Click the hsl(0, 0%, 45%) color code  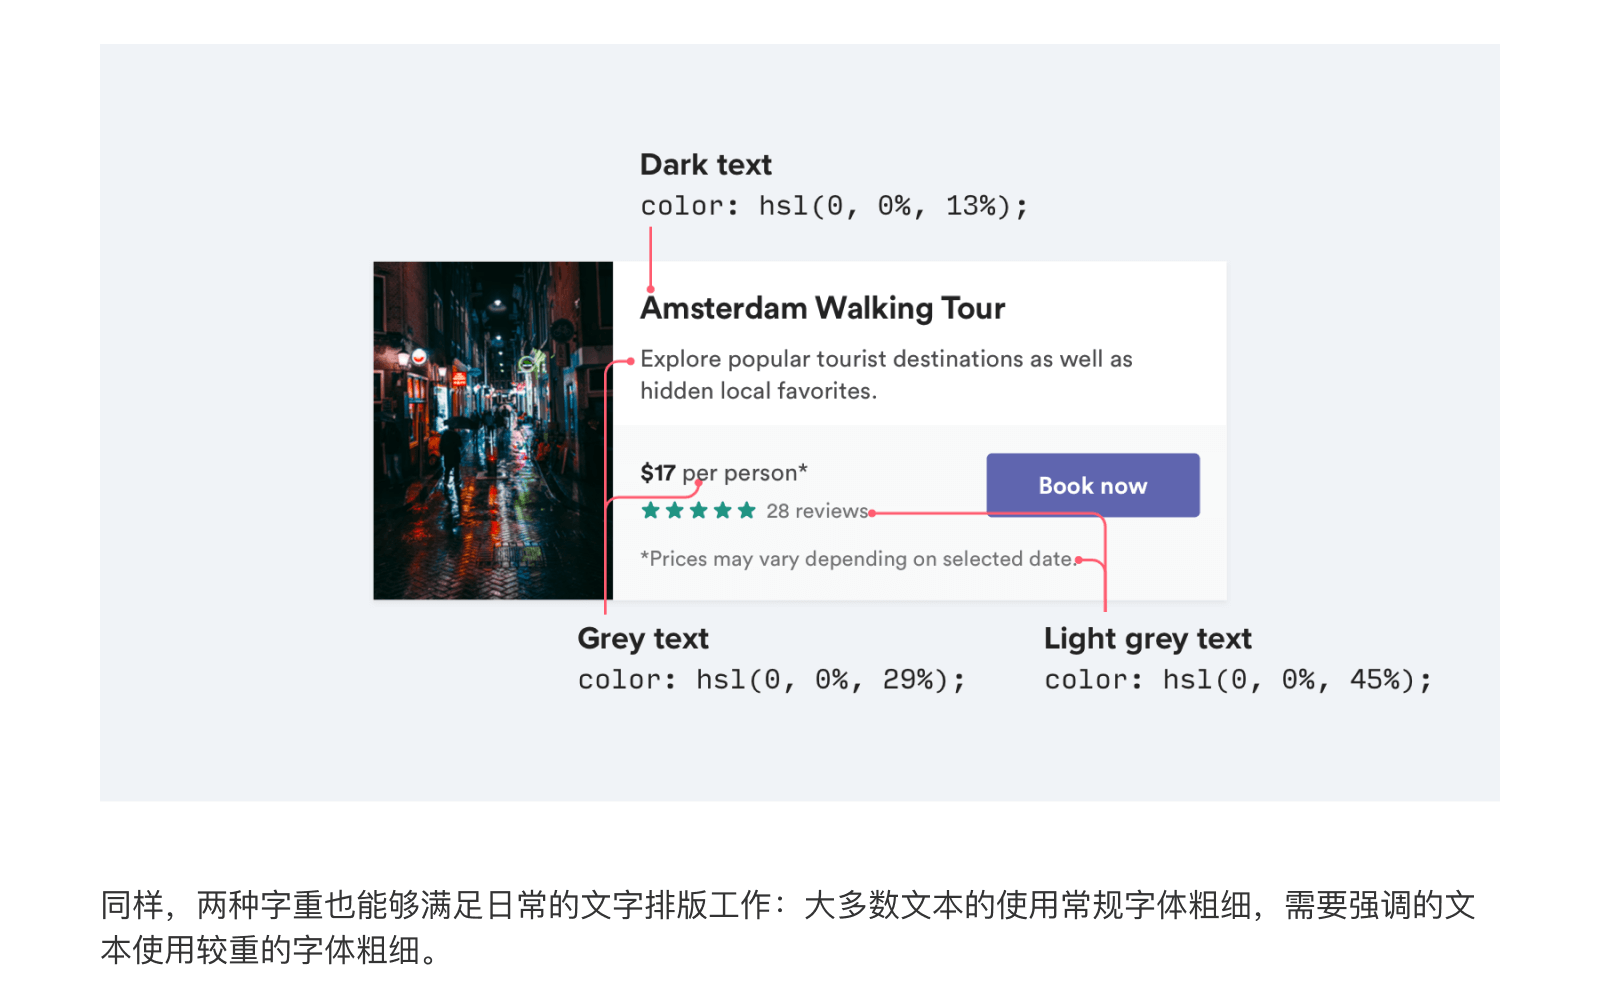(1237, 680)
